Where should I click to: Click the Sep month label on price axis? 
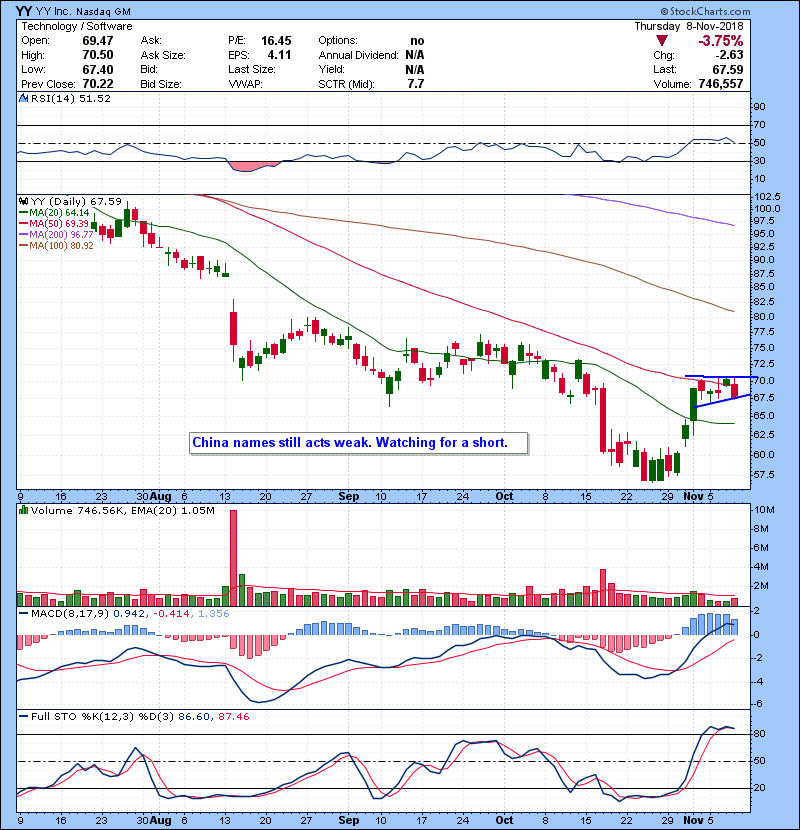pos(348,496)
